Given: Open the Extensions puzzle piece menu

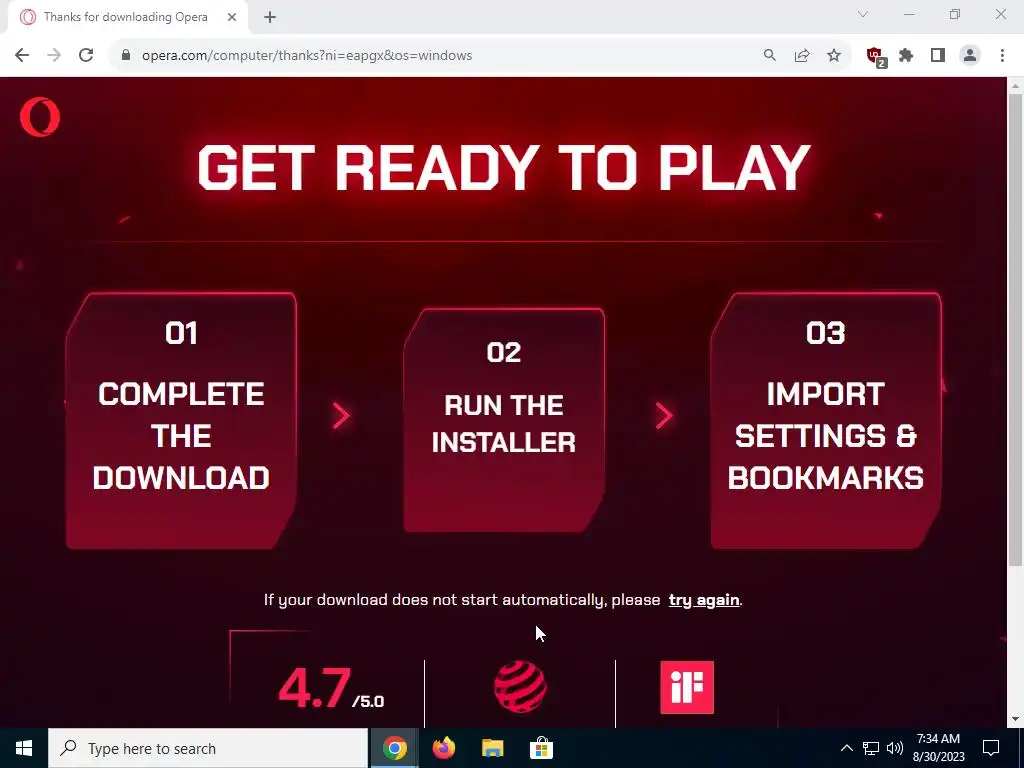Looking at the screenshot, I should point(906,56).
